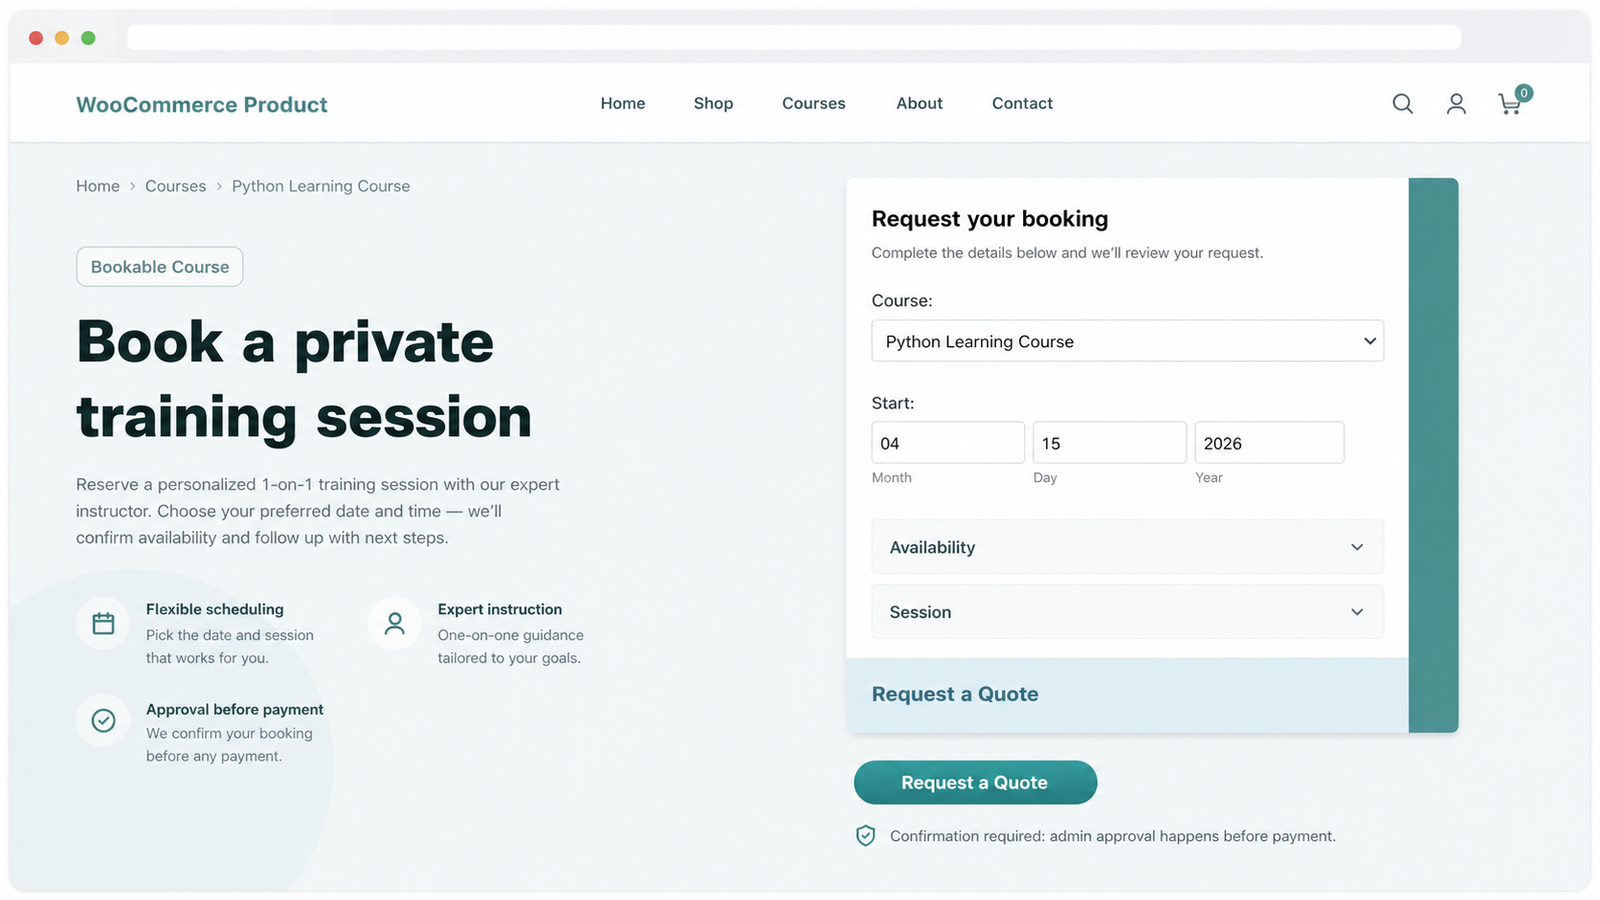Click the calendar icon beside Flexible scheduling

(x=103, y=624)
